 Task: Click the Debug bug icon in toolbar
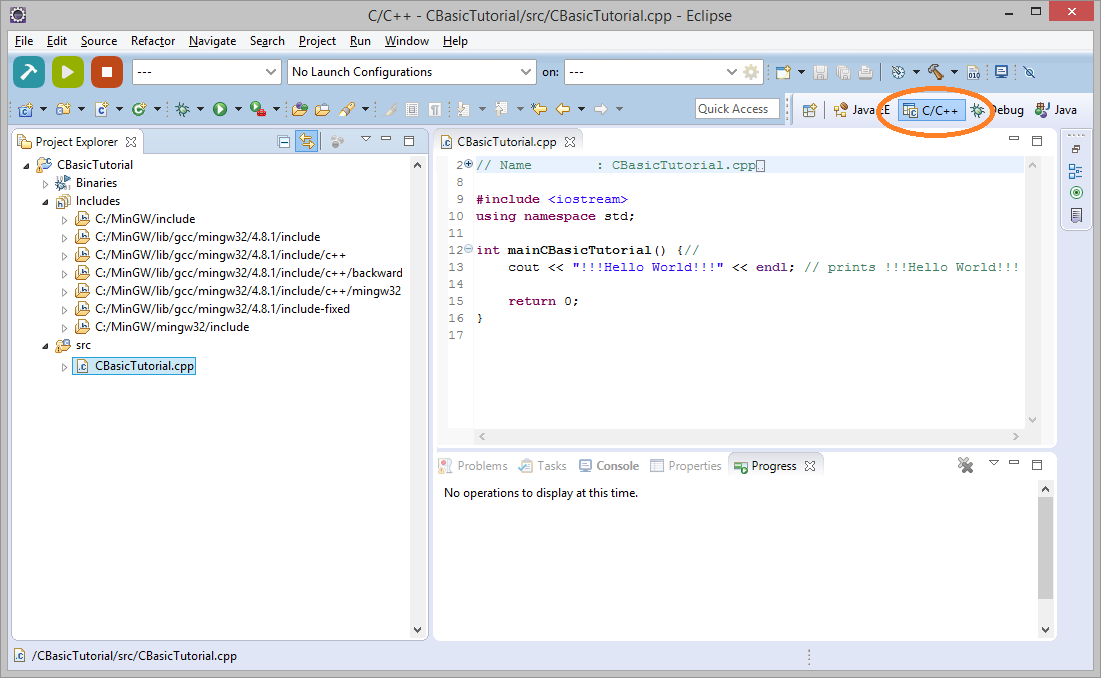tap(183, 109)
